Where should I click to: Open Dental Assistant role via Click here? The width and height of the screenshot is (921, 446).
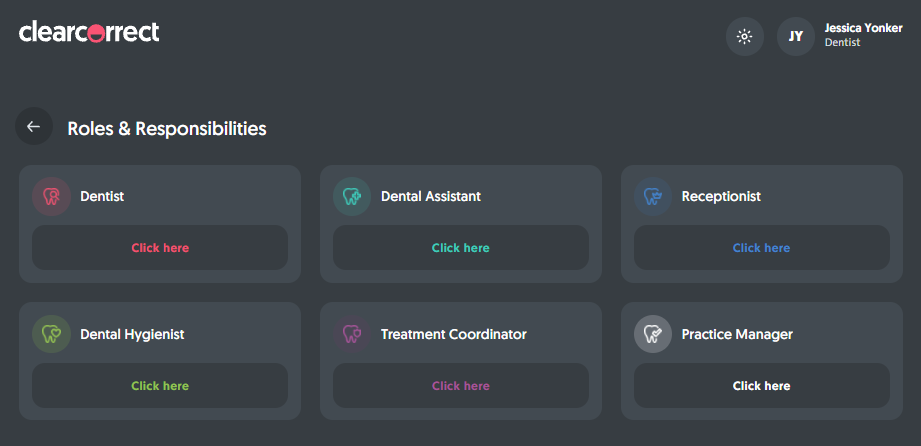[460, 247]
